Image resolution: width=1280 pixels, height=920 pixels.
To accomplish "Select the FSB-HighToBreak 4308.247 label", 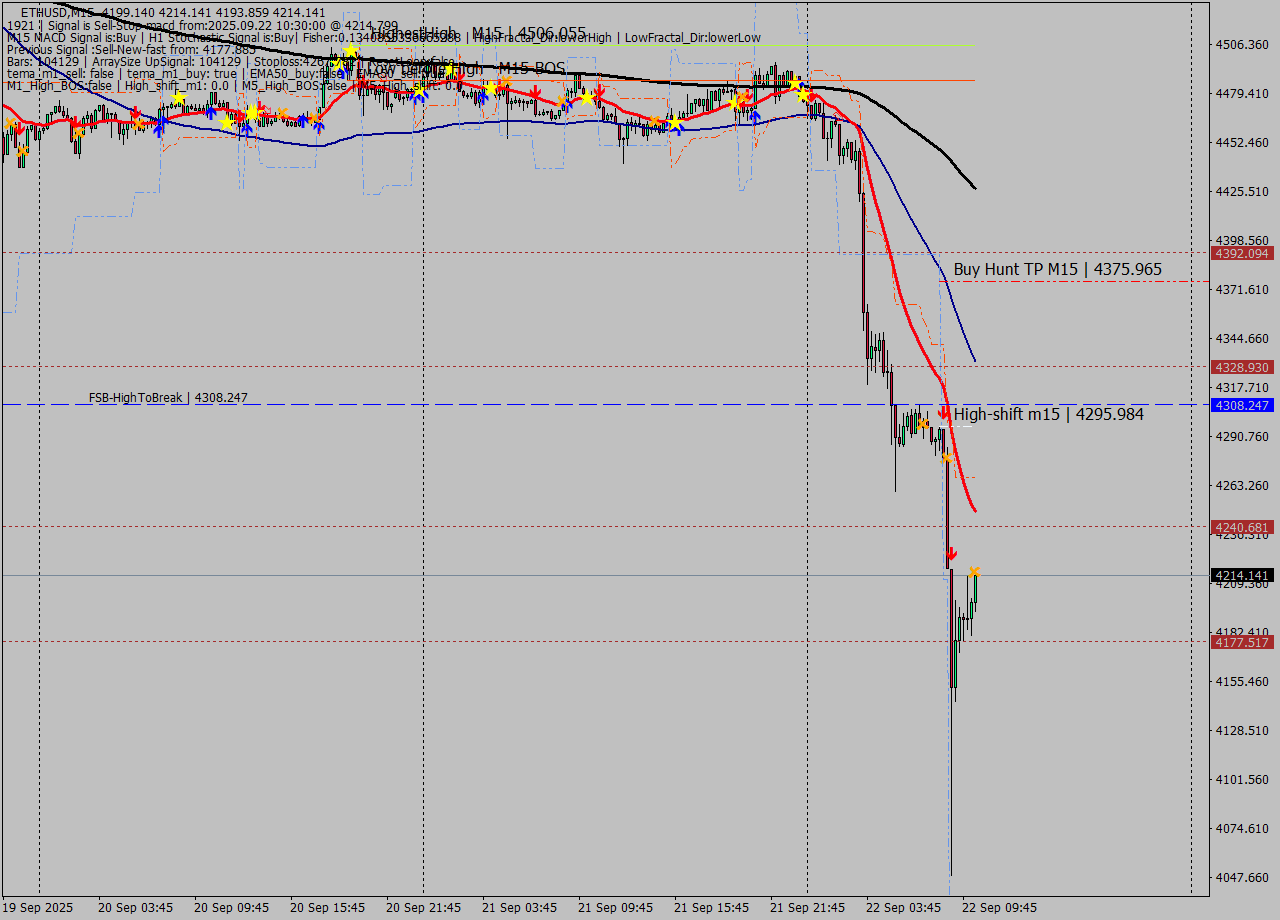I will point(168,397).
